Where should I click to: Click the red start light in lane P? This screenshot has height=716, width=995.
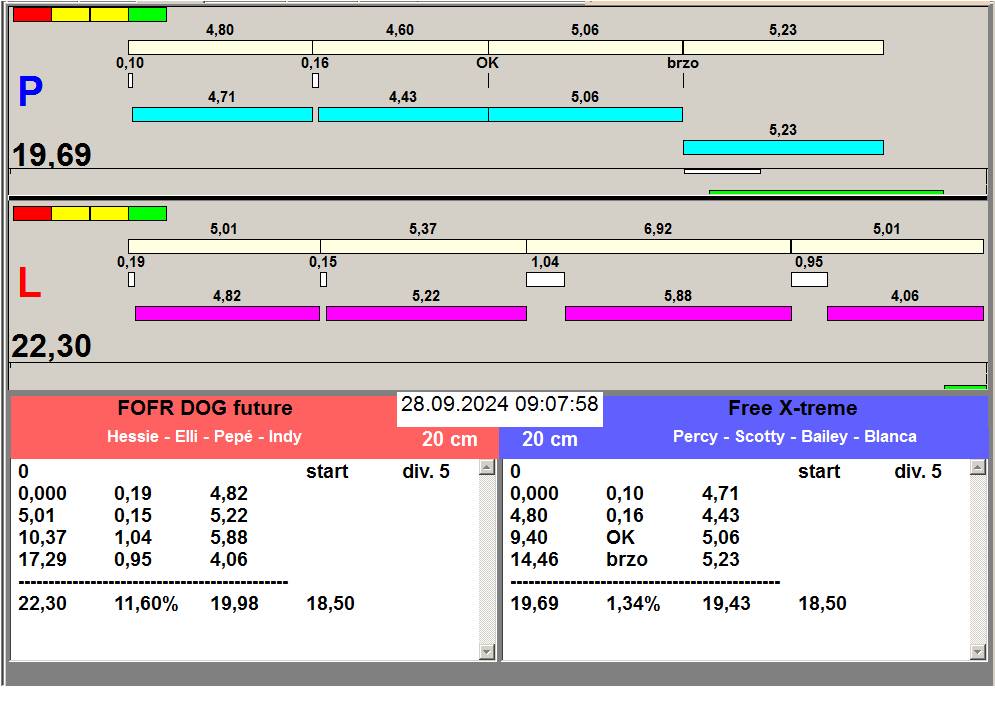pos(32,15)
